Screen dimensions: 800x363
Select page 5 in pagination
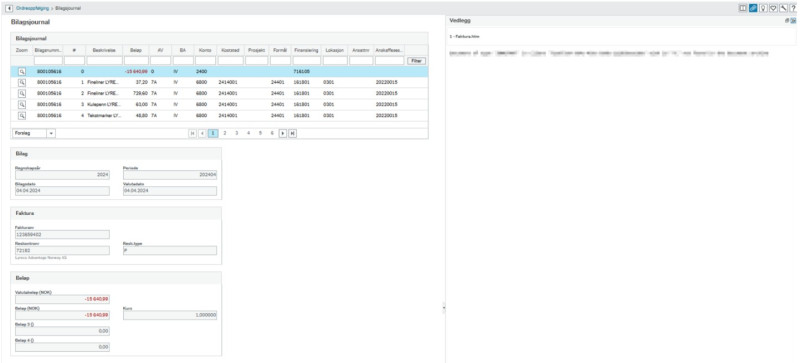[260, 133]
